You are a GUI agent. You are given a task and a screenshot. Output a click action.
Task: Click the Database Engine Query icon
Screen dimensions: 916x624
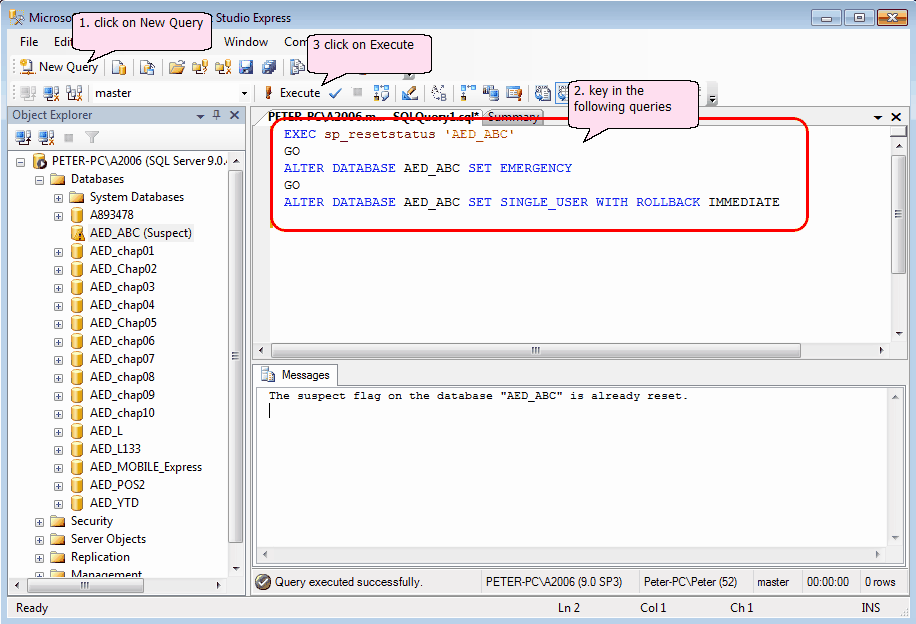click(119, 67)
